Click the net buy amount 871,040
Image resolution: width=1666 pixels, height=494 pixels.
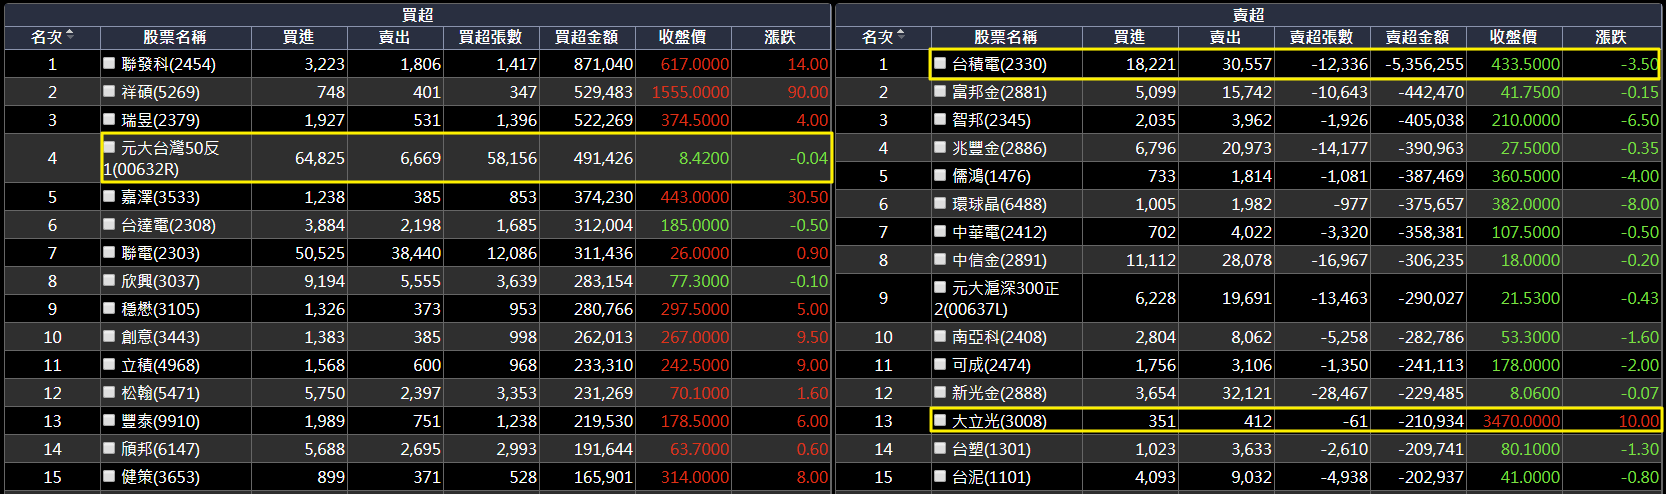[x=603, y=64]
